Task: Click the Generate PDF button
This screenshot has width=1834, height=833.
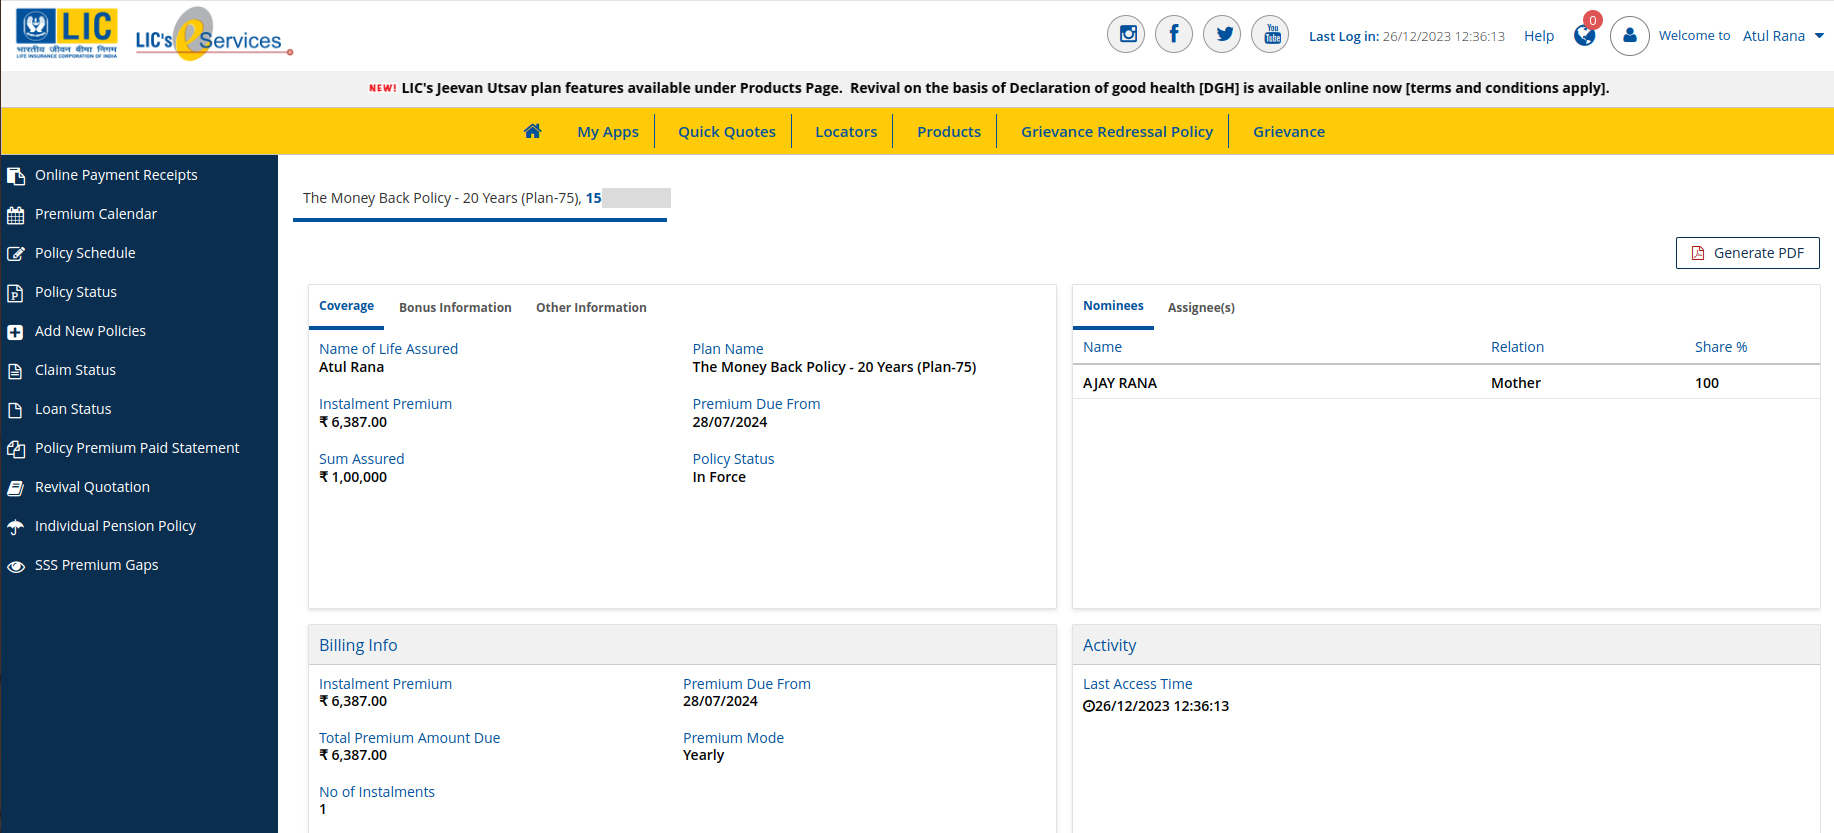Action: click(1747, 253)
